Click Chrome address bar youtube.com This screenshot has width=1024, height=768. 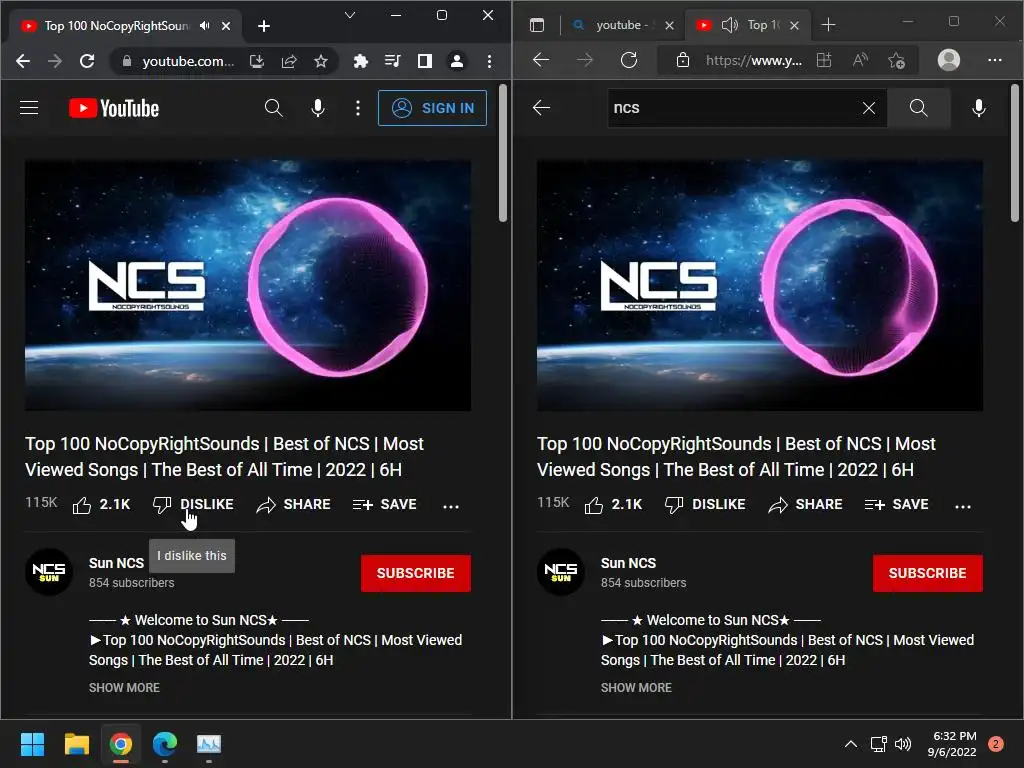click(188, 61)
